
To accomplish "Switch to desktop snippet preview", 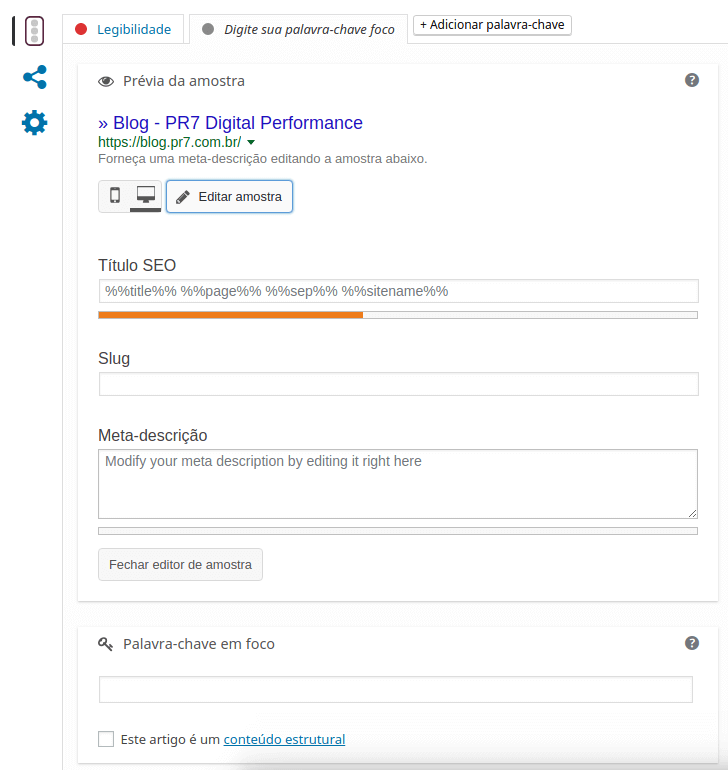I will coord(145,195).
